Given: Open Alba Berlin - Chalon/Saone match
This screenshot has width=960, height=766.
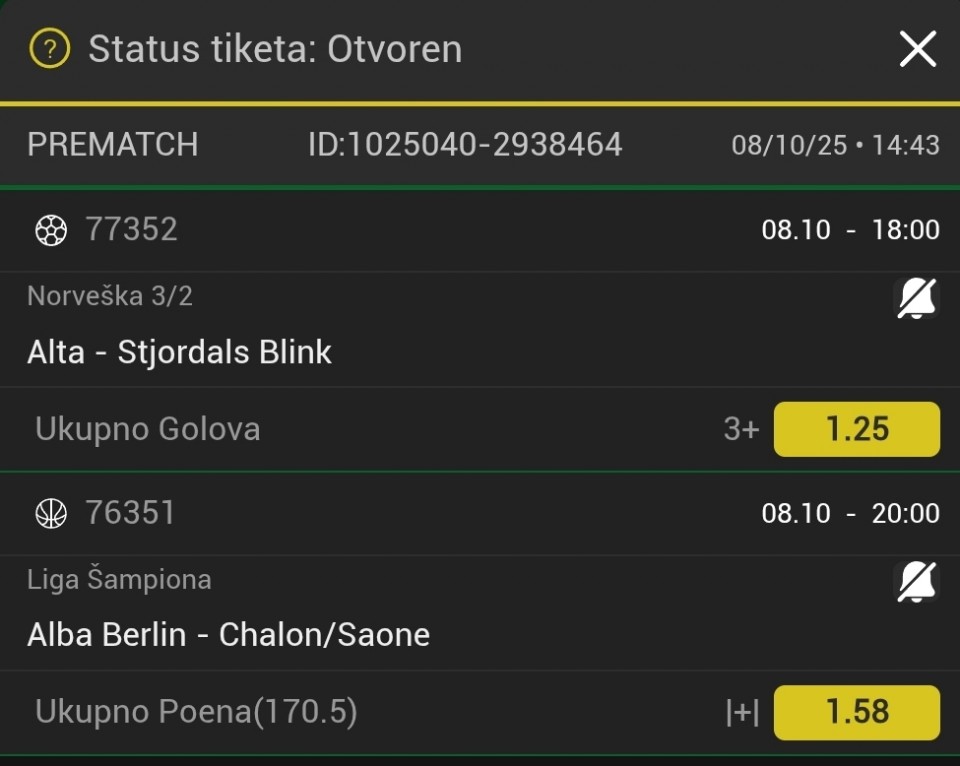Looking at the screenshot, I should point(229,635).
